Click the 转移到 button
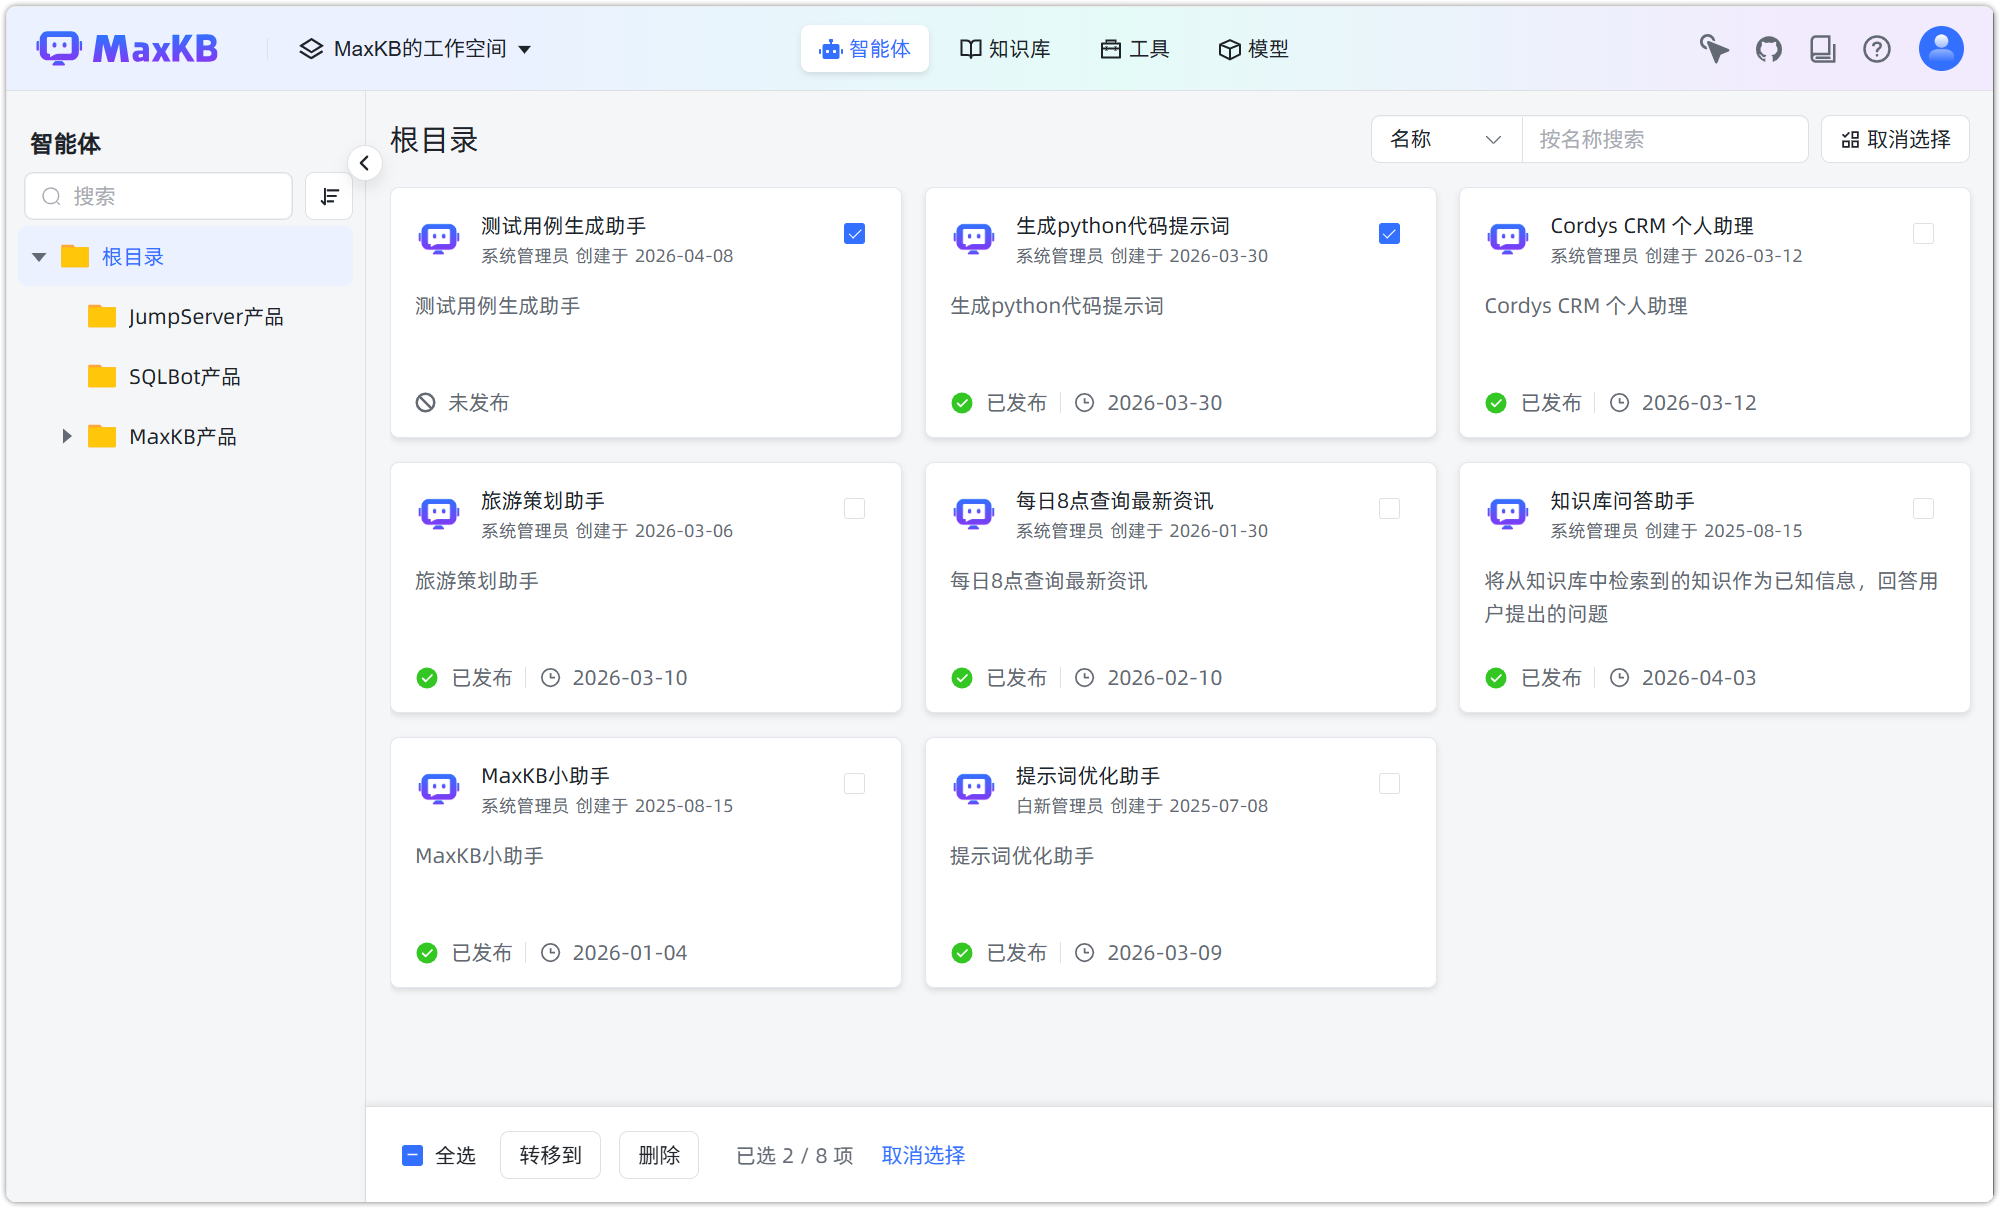 [550, 1155]
